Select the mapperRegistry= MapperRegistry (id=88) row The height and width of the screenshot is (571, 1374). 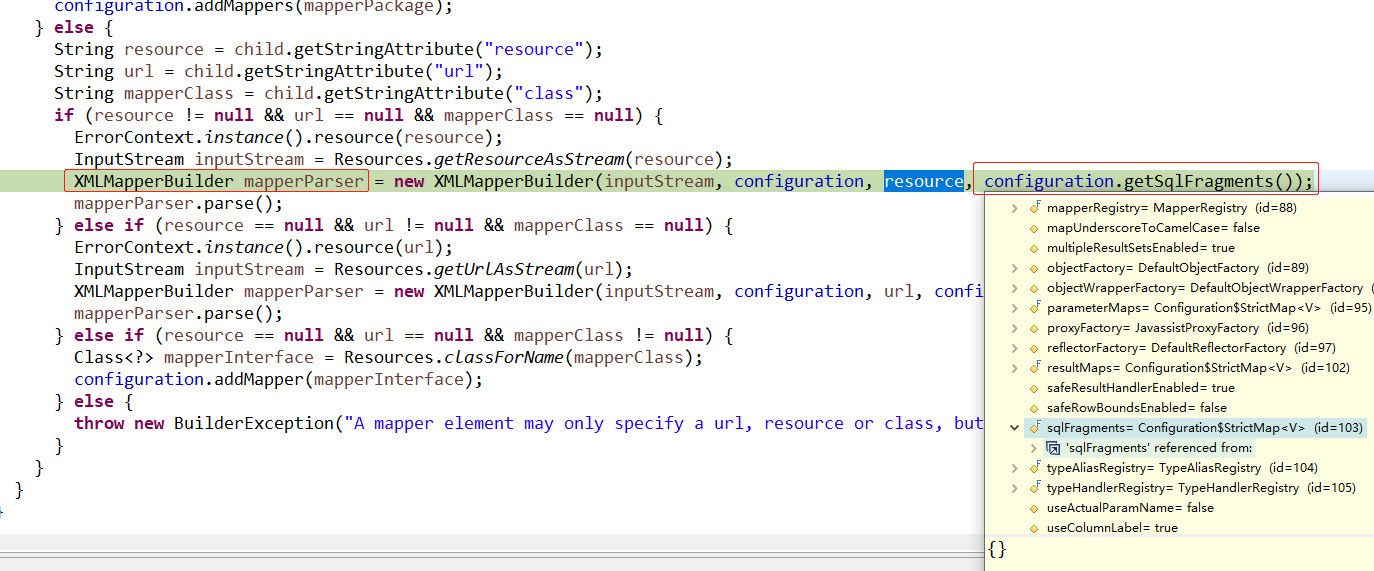click(1172, 208)
